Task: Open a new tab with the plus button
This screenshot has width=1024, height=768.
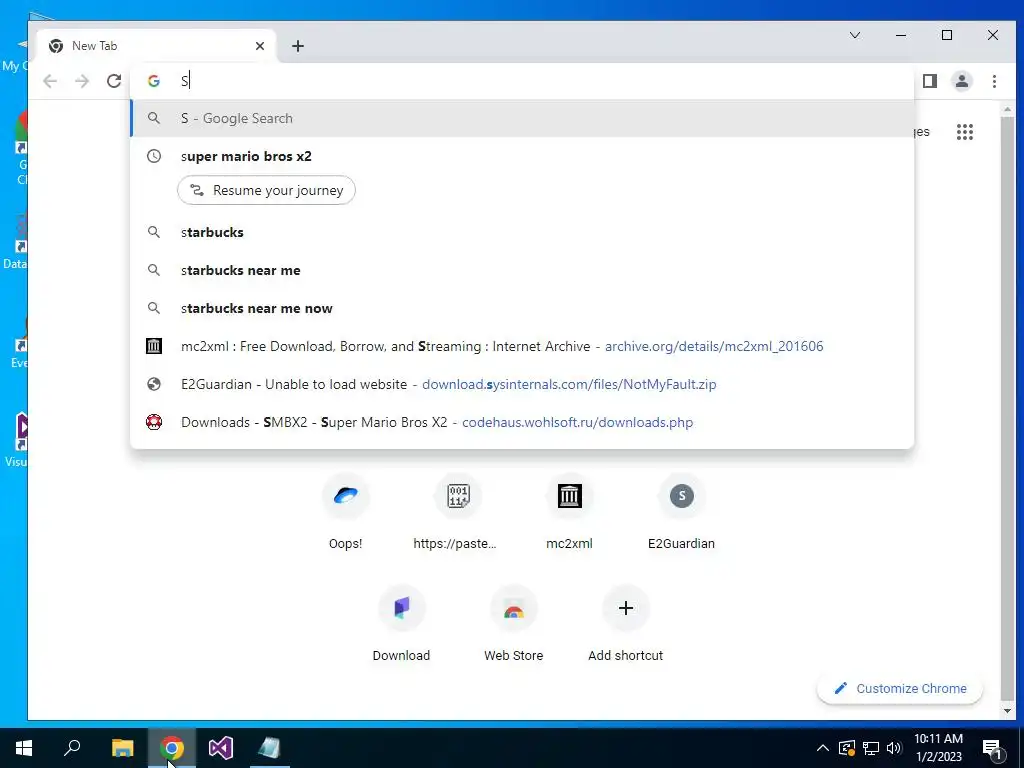Action: pos(298,46)
